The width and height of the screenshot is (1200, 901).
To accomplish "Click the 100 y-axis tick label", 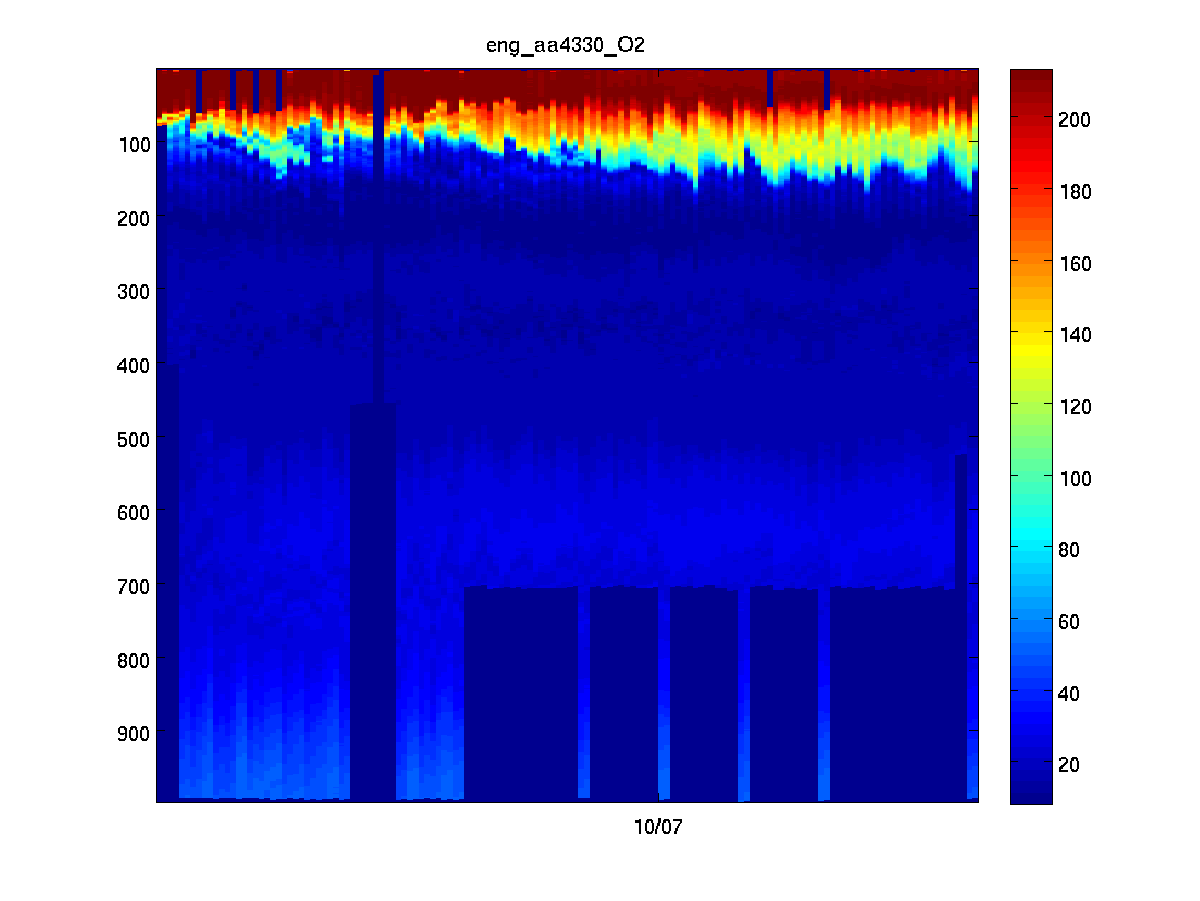I will (x=133, y=145).
